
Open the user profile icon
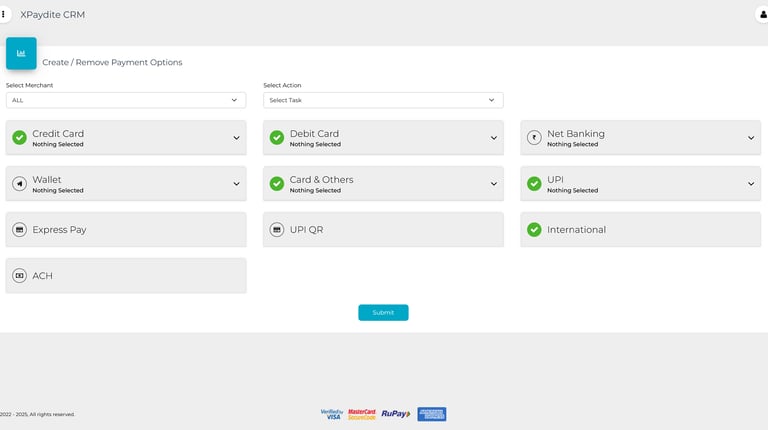tap(763, 15)
